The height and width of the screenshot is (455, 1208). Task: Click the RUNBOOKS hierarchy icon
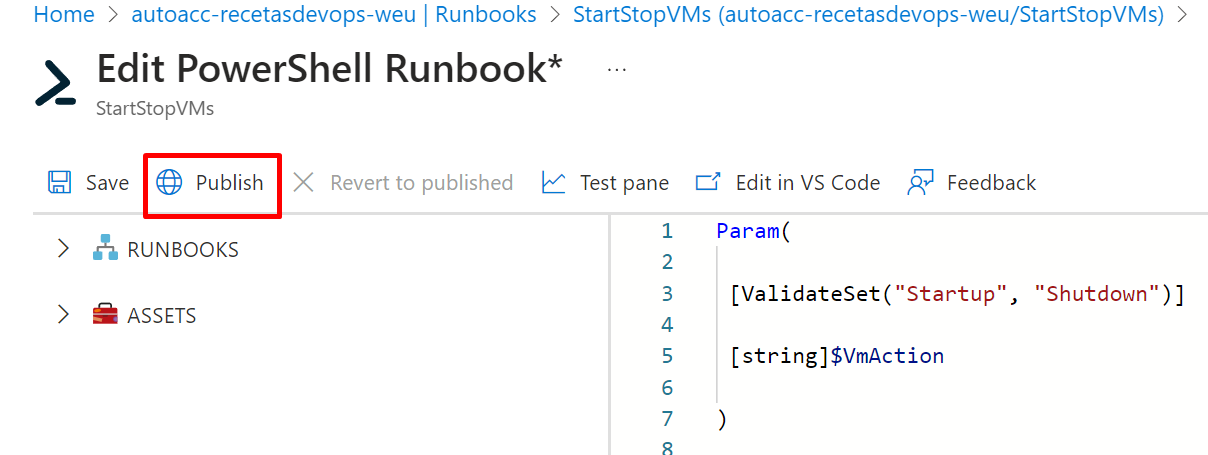coord(105,249)
